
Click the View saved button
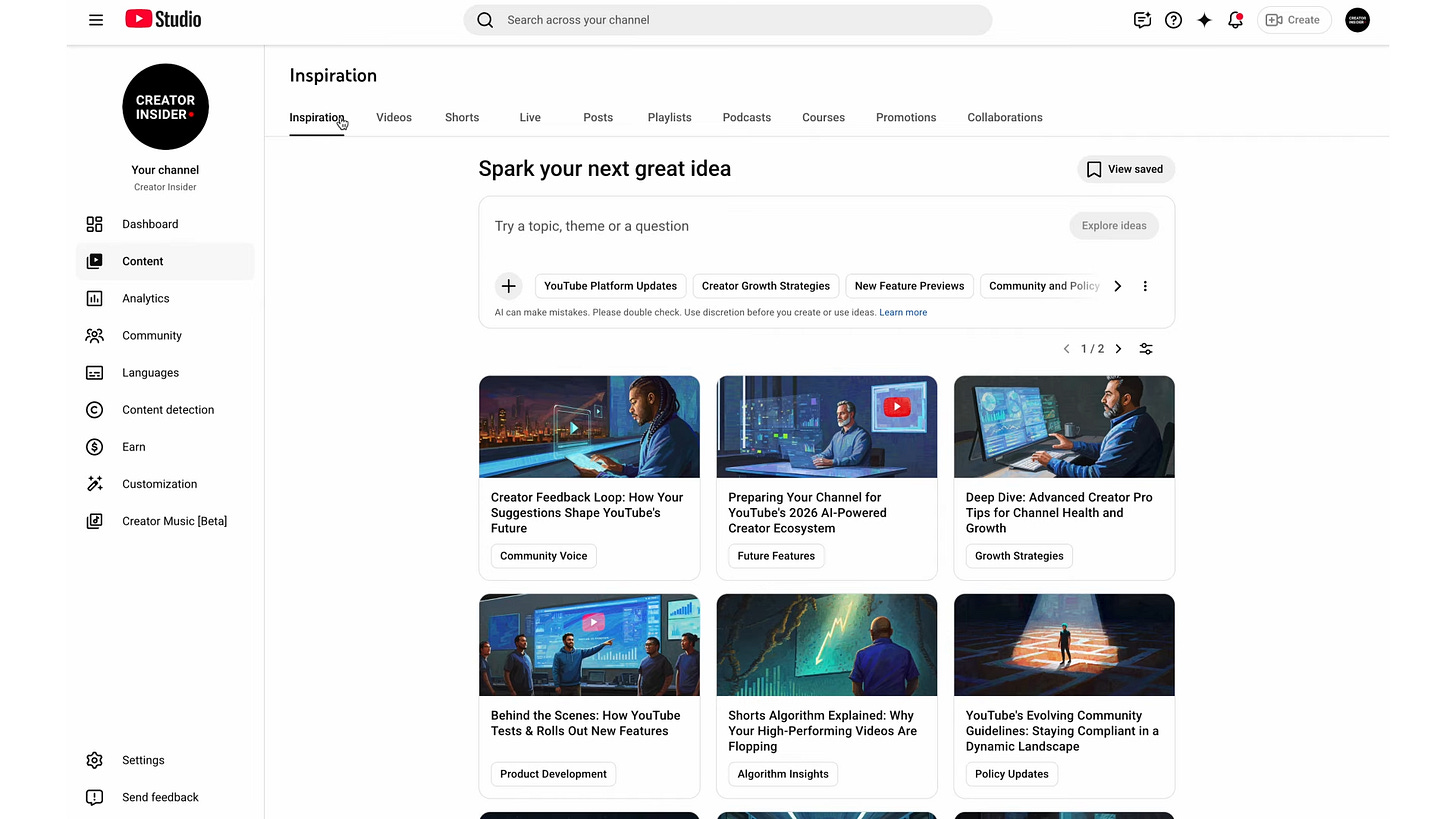coord(1125,169)
